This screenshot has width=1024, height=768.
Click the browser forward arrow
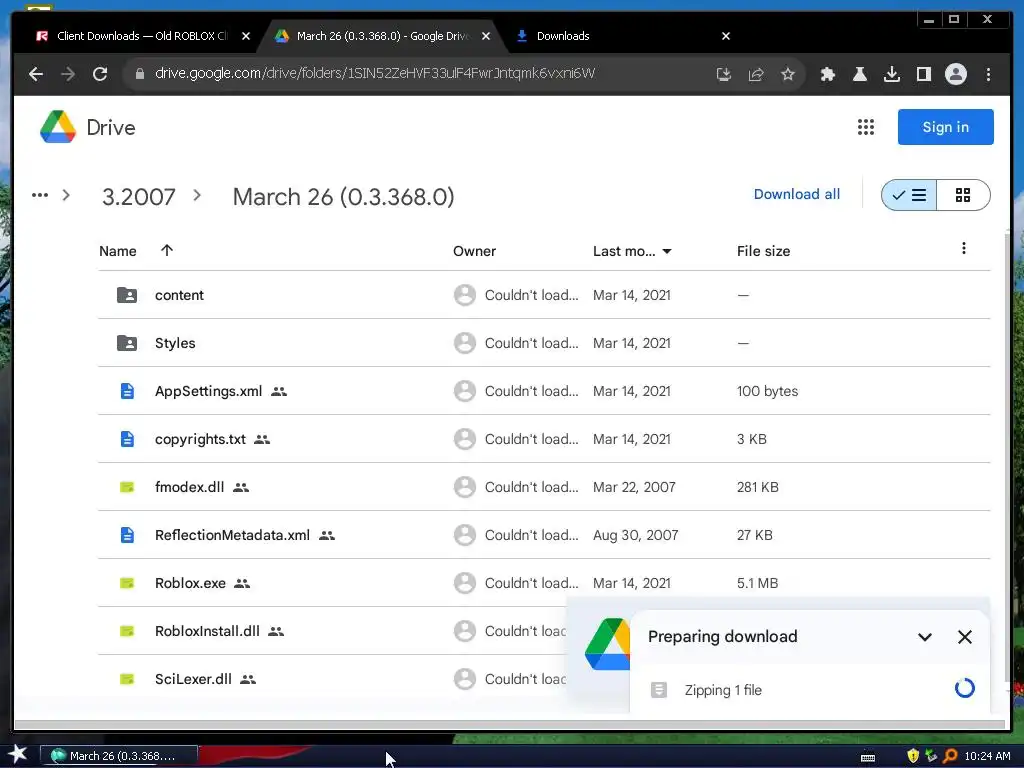coord(68,74)
